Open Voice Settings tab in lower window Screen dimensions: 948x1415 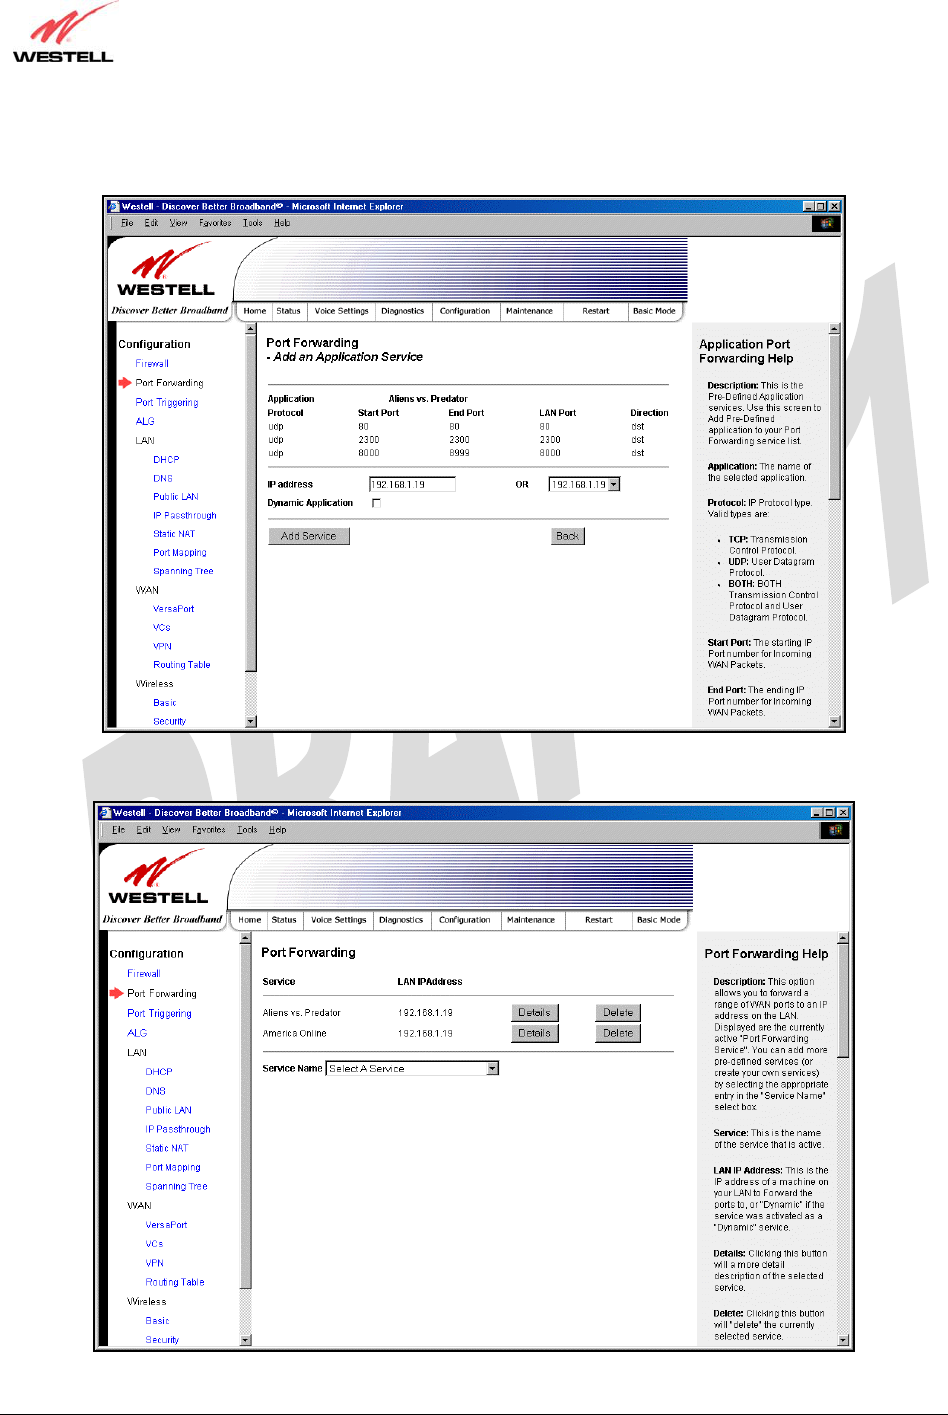(x=338, y=920)
